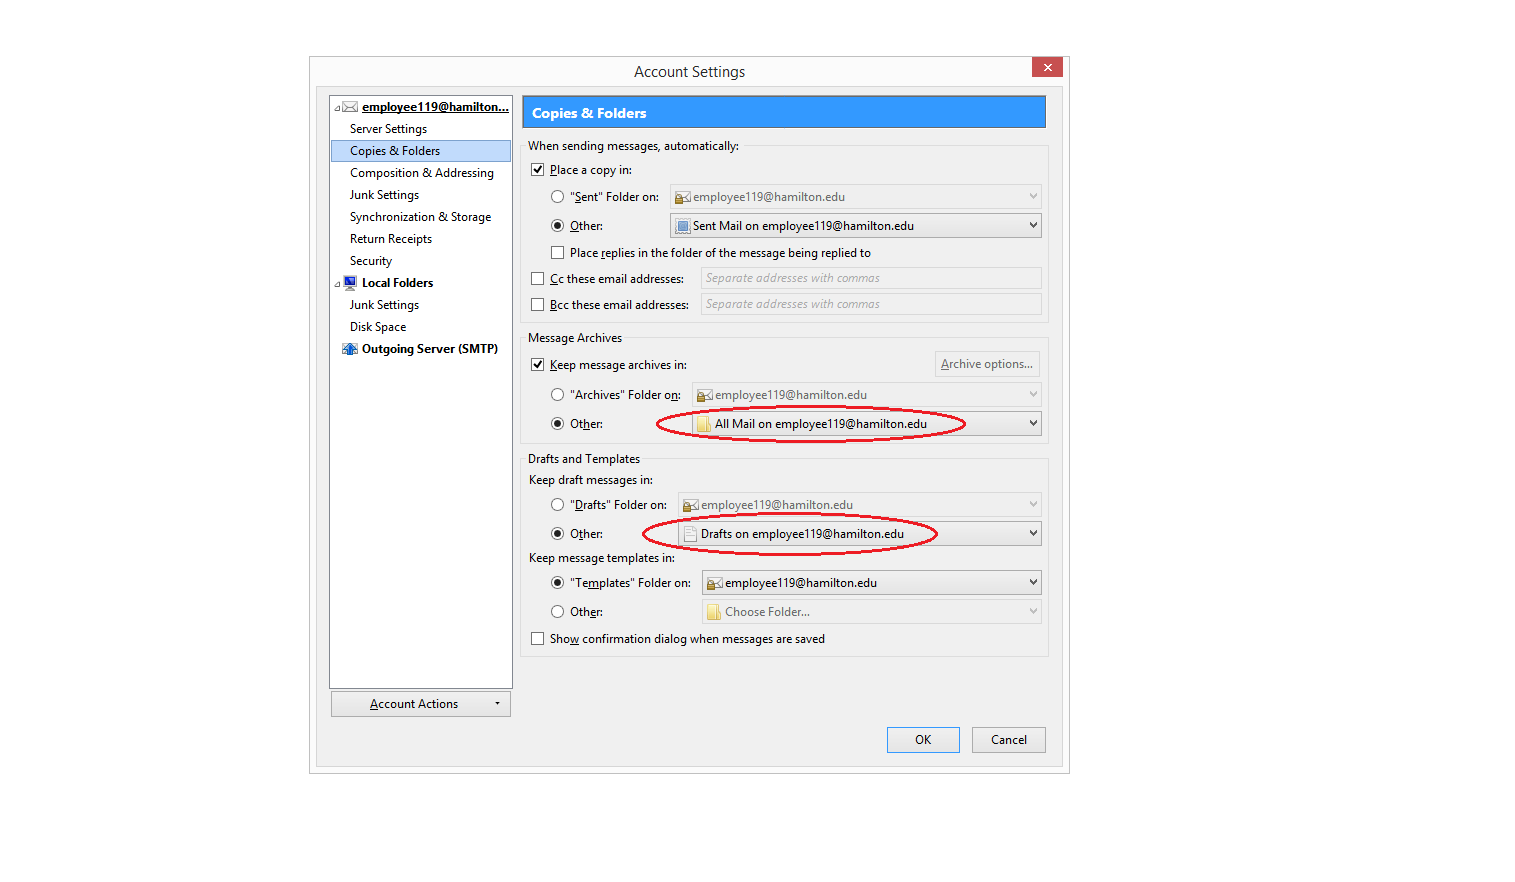The image size is (1515, 882).
Task: Open the Choose Folder dropdown
Action: (x=871, y=612)
